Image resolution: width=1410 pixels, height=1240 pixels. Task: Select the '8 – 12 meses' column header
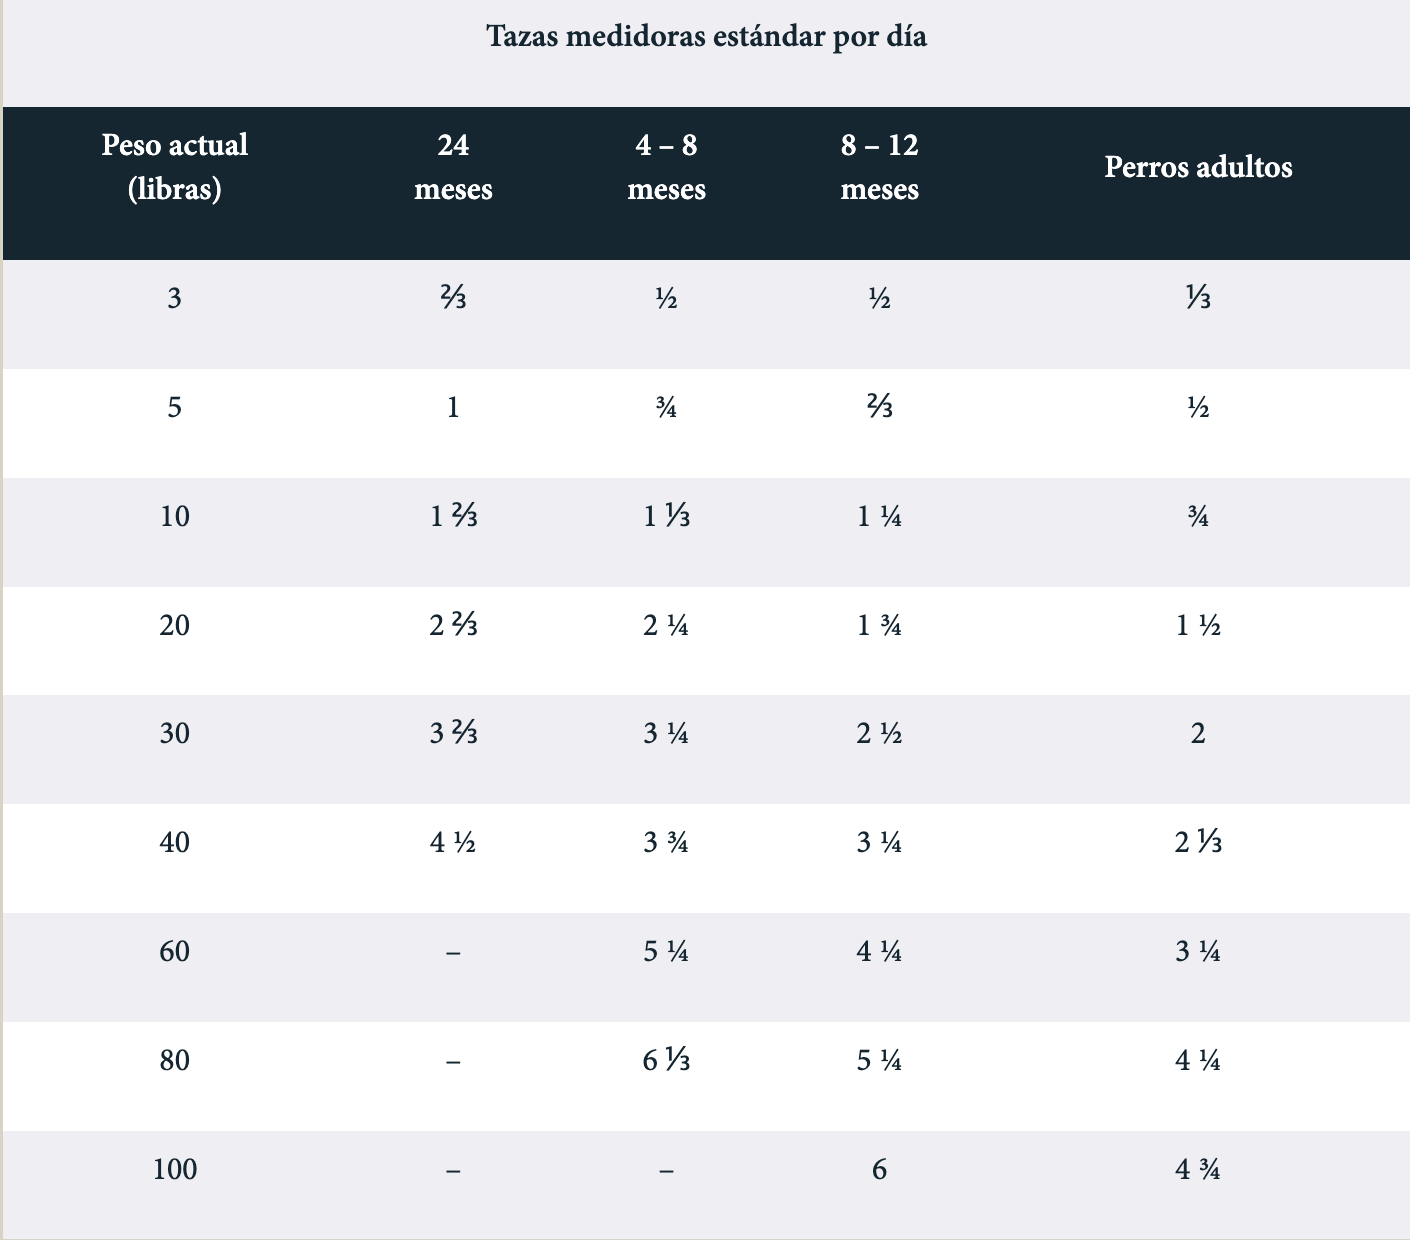click(x=879, y=167)
